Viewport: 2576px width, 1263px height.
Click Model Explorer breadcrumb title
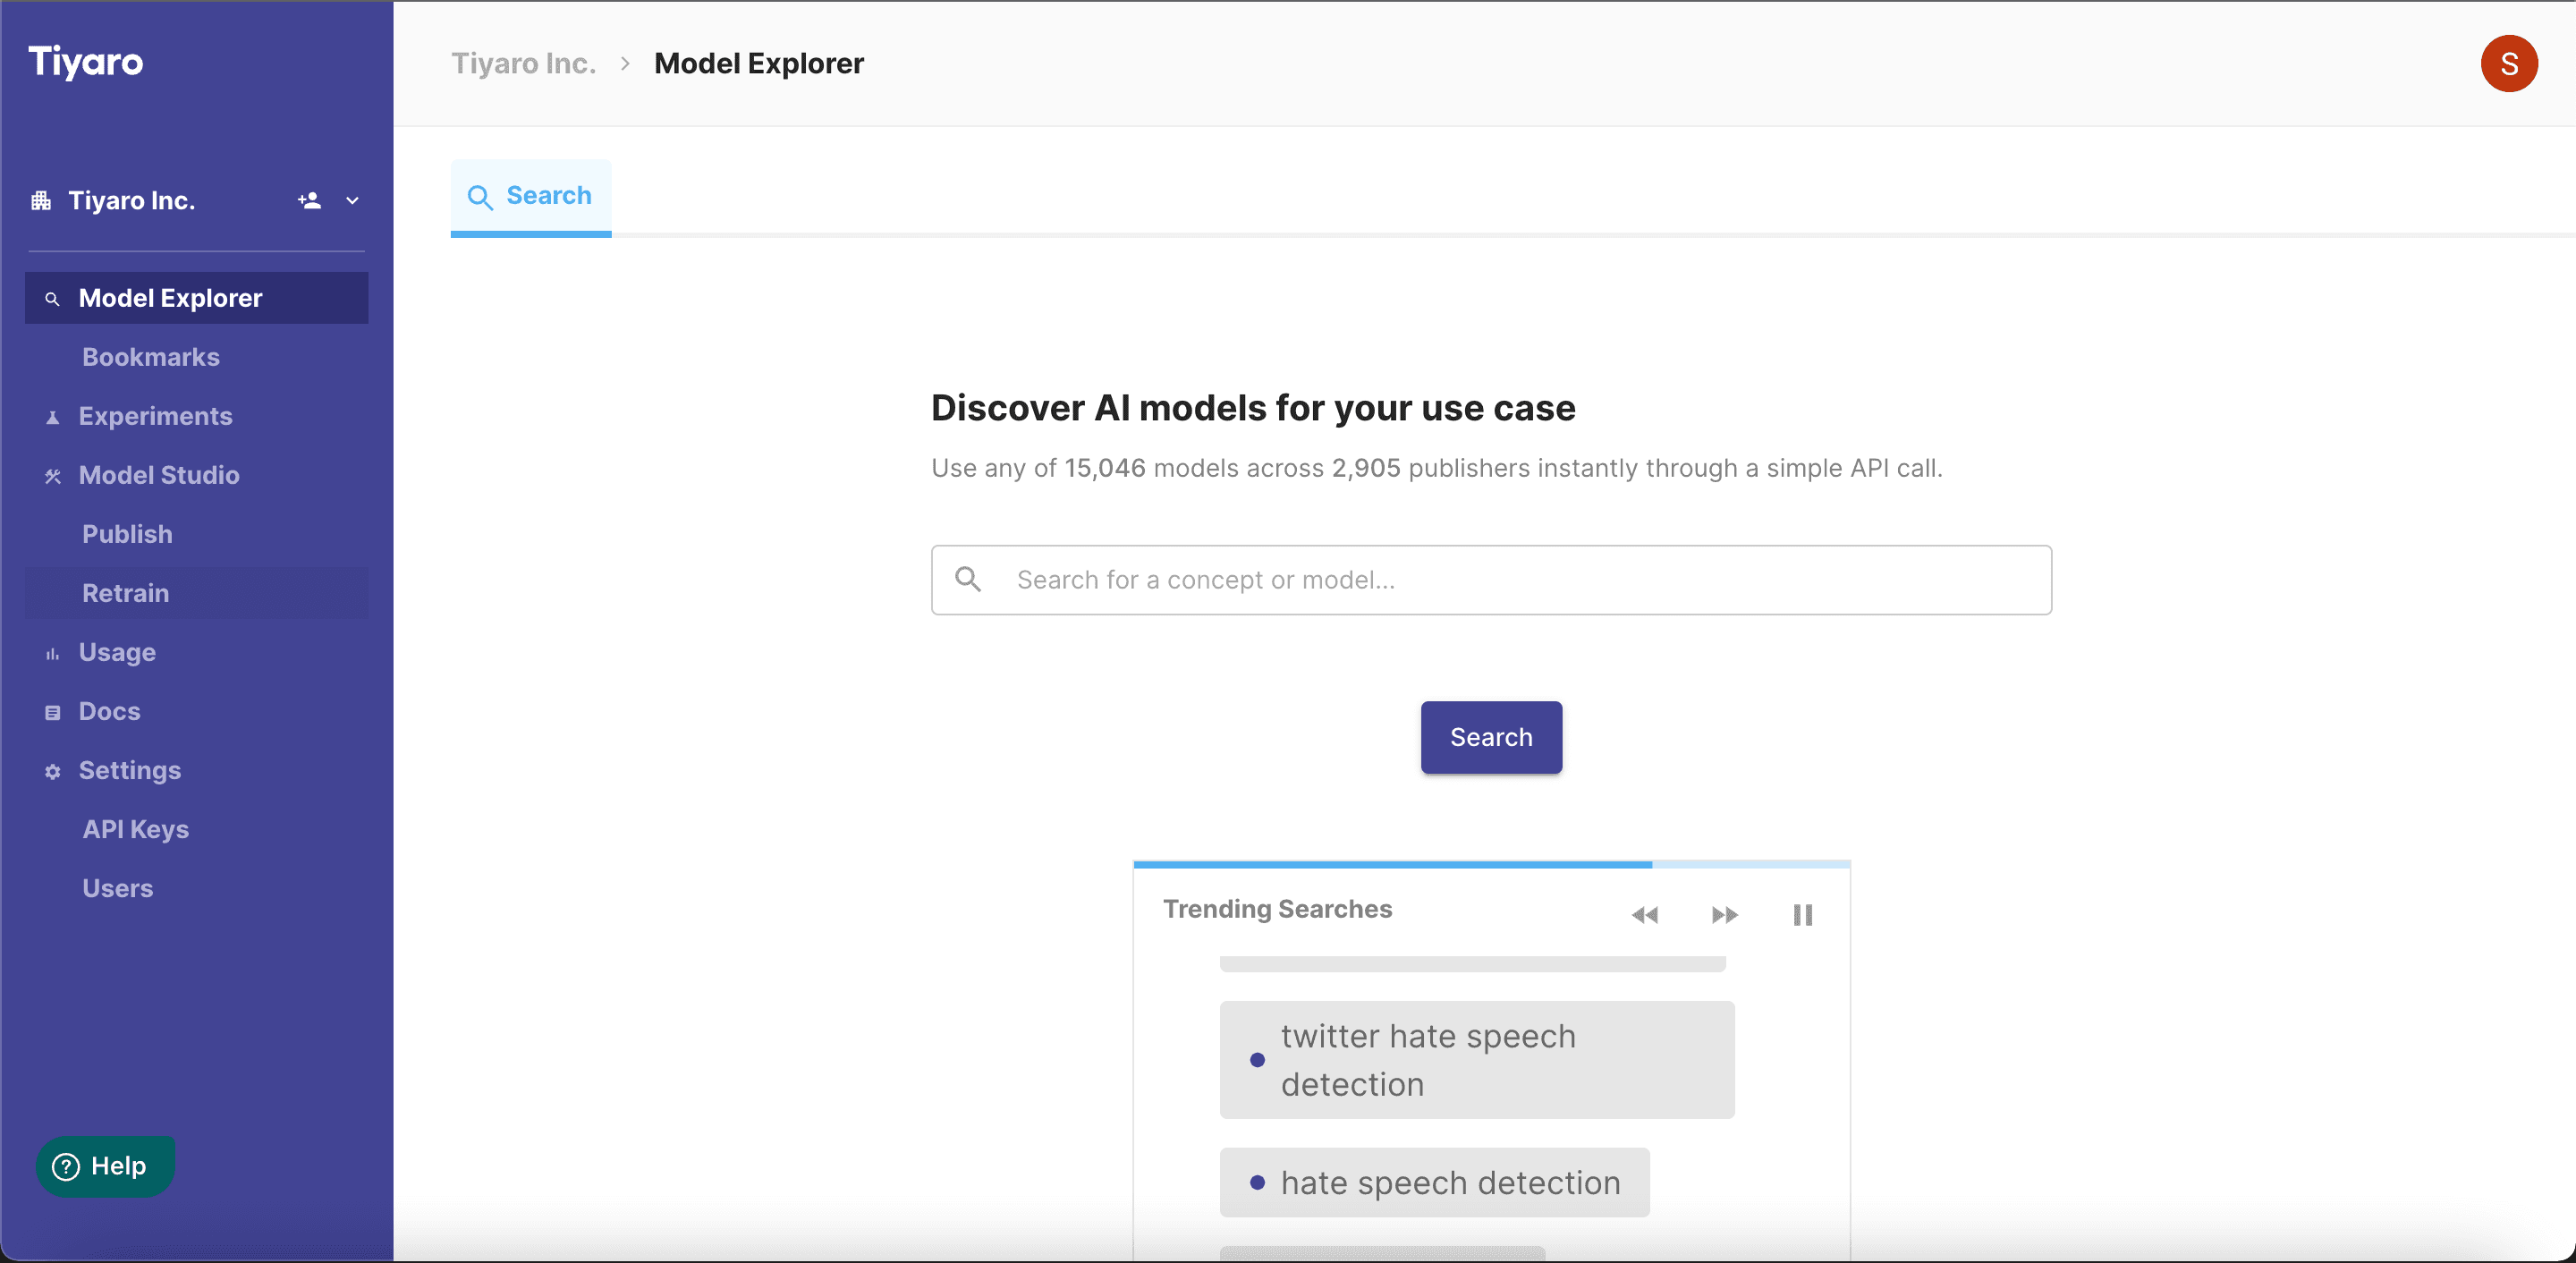[759, 63]
